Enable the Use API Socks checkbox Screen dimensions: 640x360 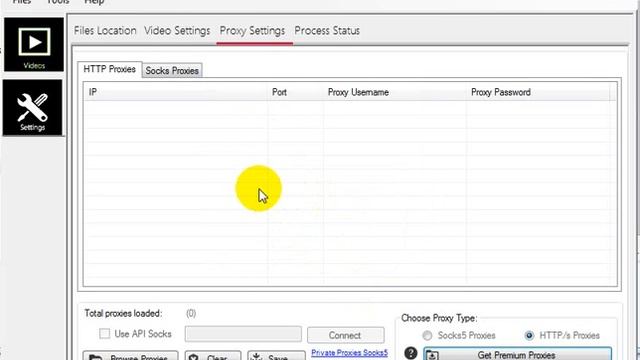point(104,334)
